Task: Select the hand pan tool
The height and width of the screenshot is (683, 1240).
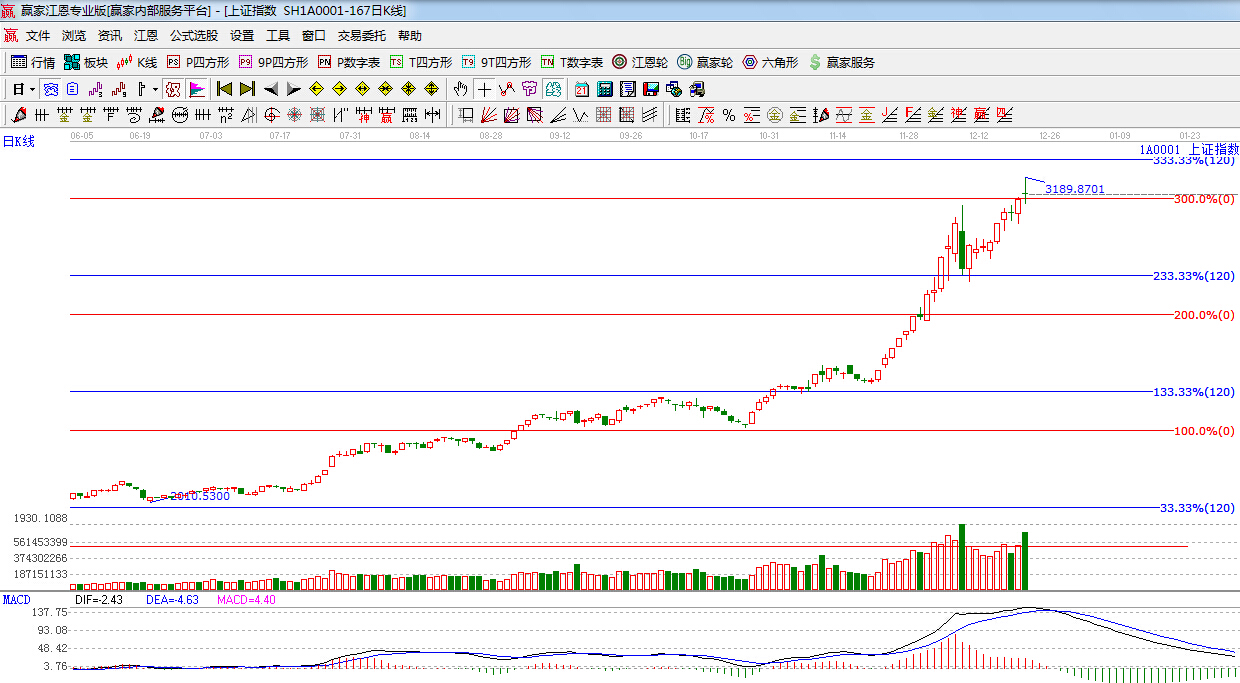Action: (x=460, y=89)
